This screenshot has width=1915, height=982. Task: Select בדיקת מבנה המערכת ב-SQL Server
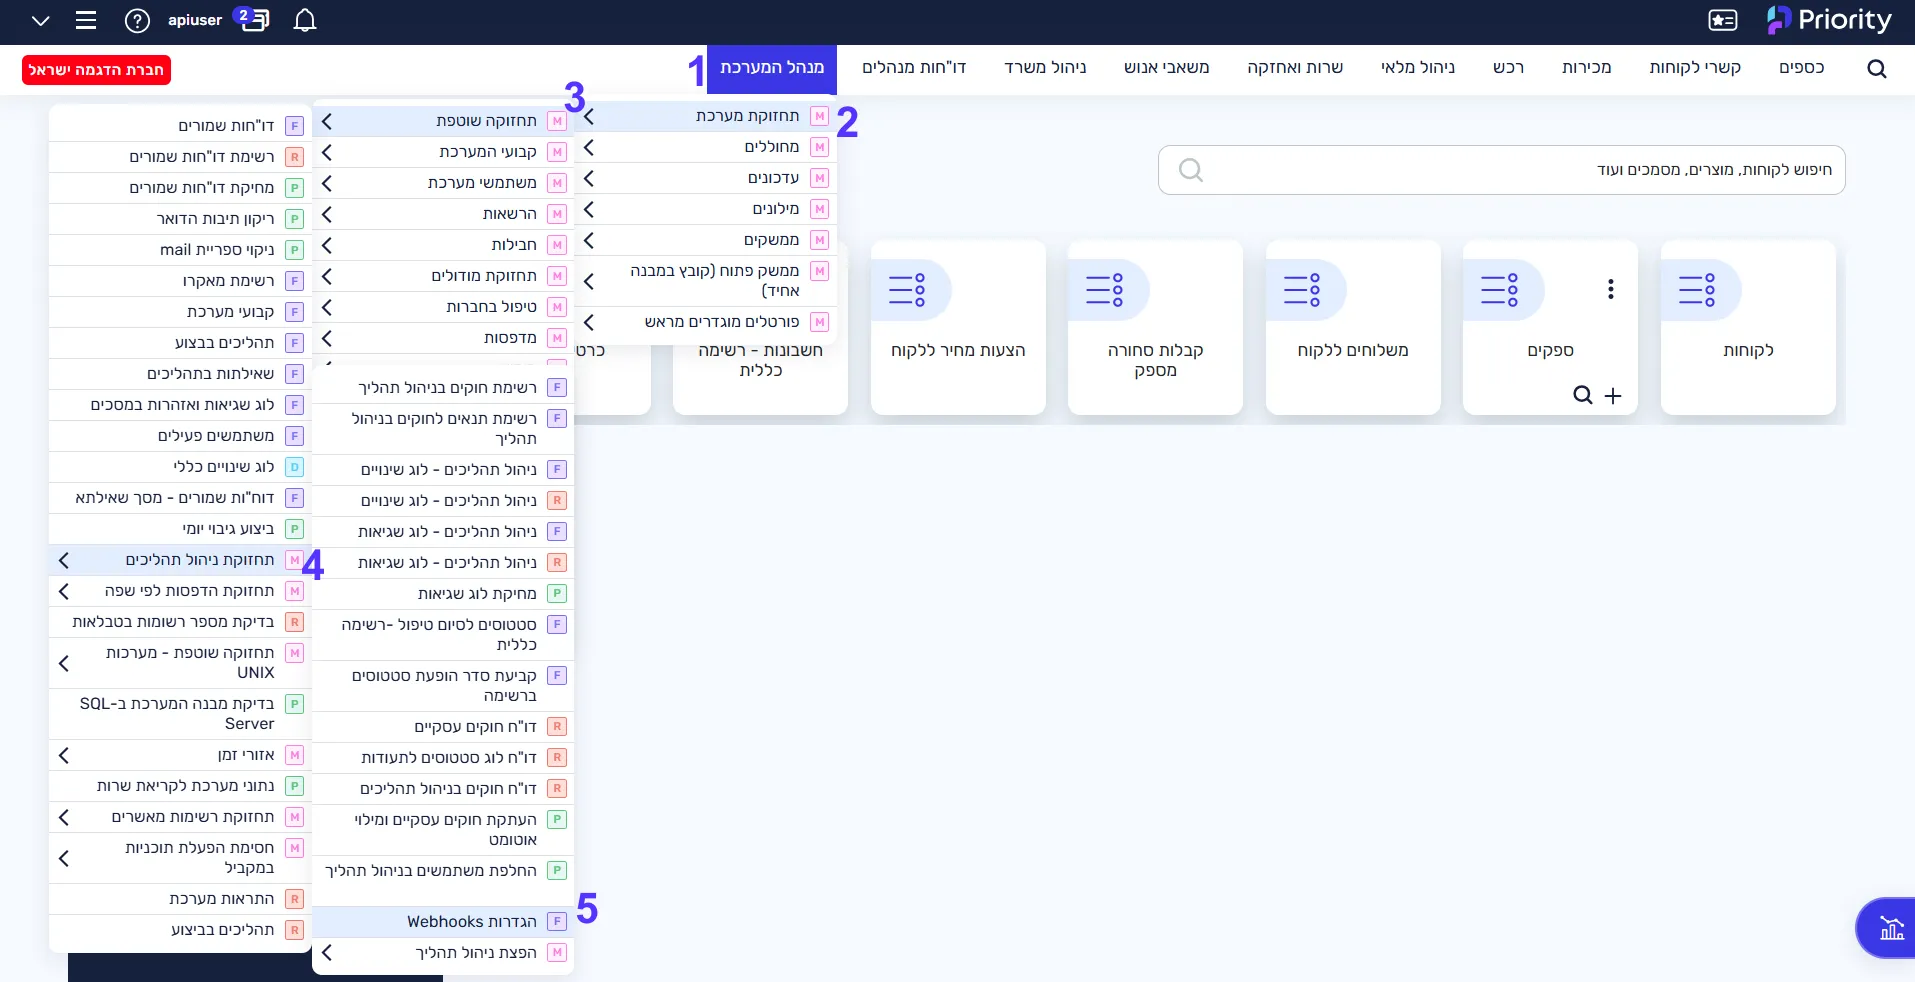[x=180, y=714]
